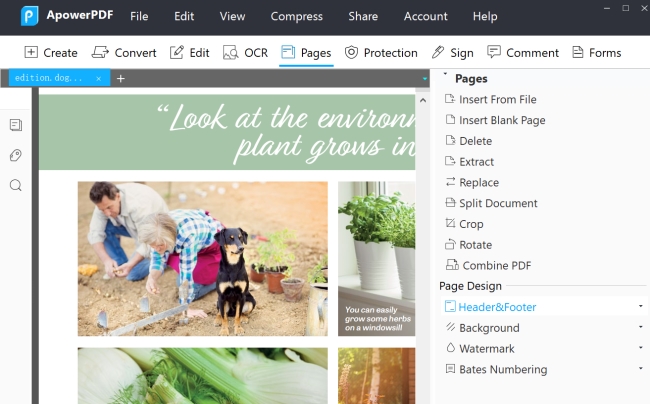Open the Edit menu in title bar

pos(184,16)
